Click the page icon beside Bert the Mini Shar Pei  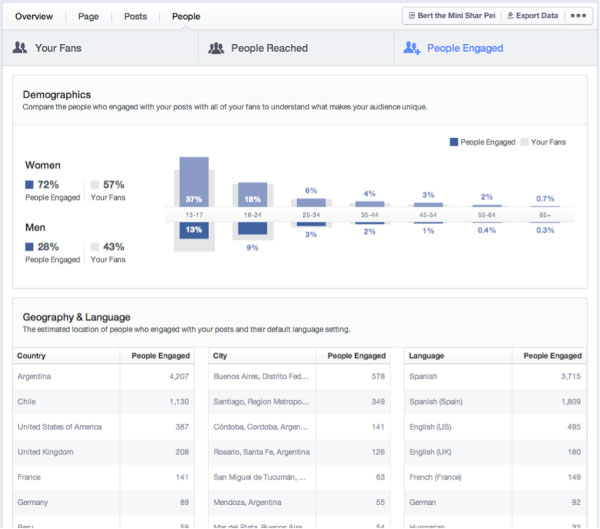[411, 16]
